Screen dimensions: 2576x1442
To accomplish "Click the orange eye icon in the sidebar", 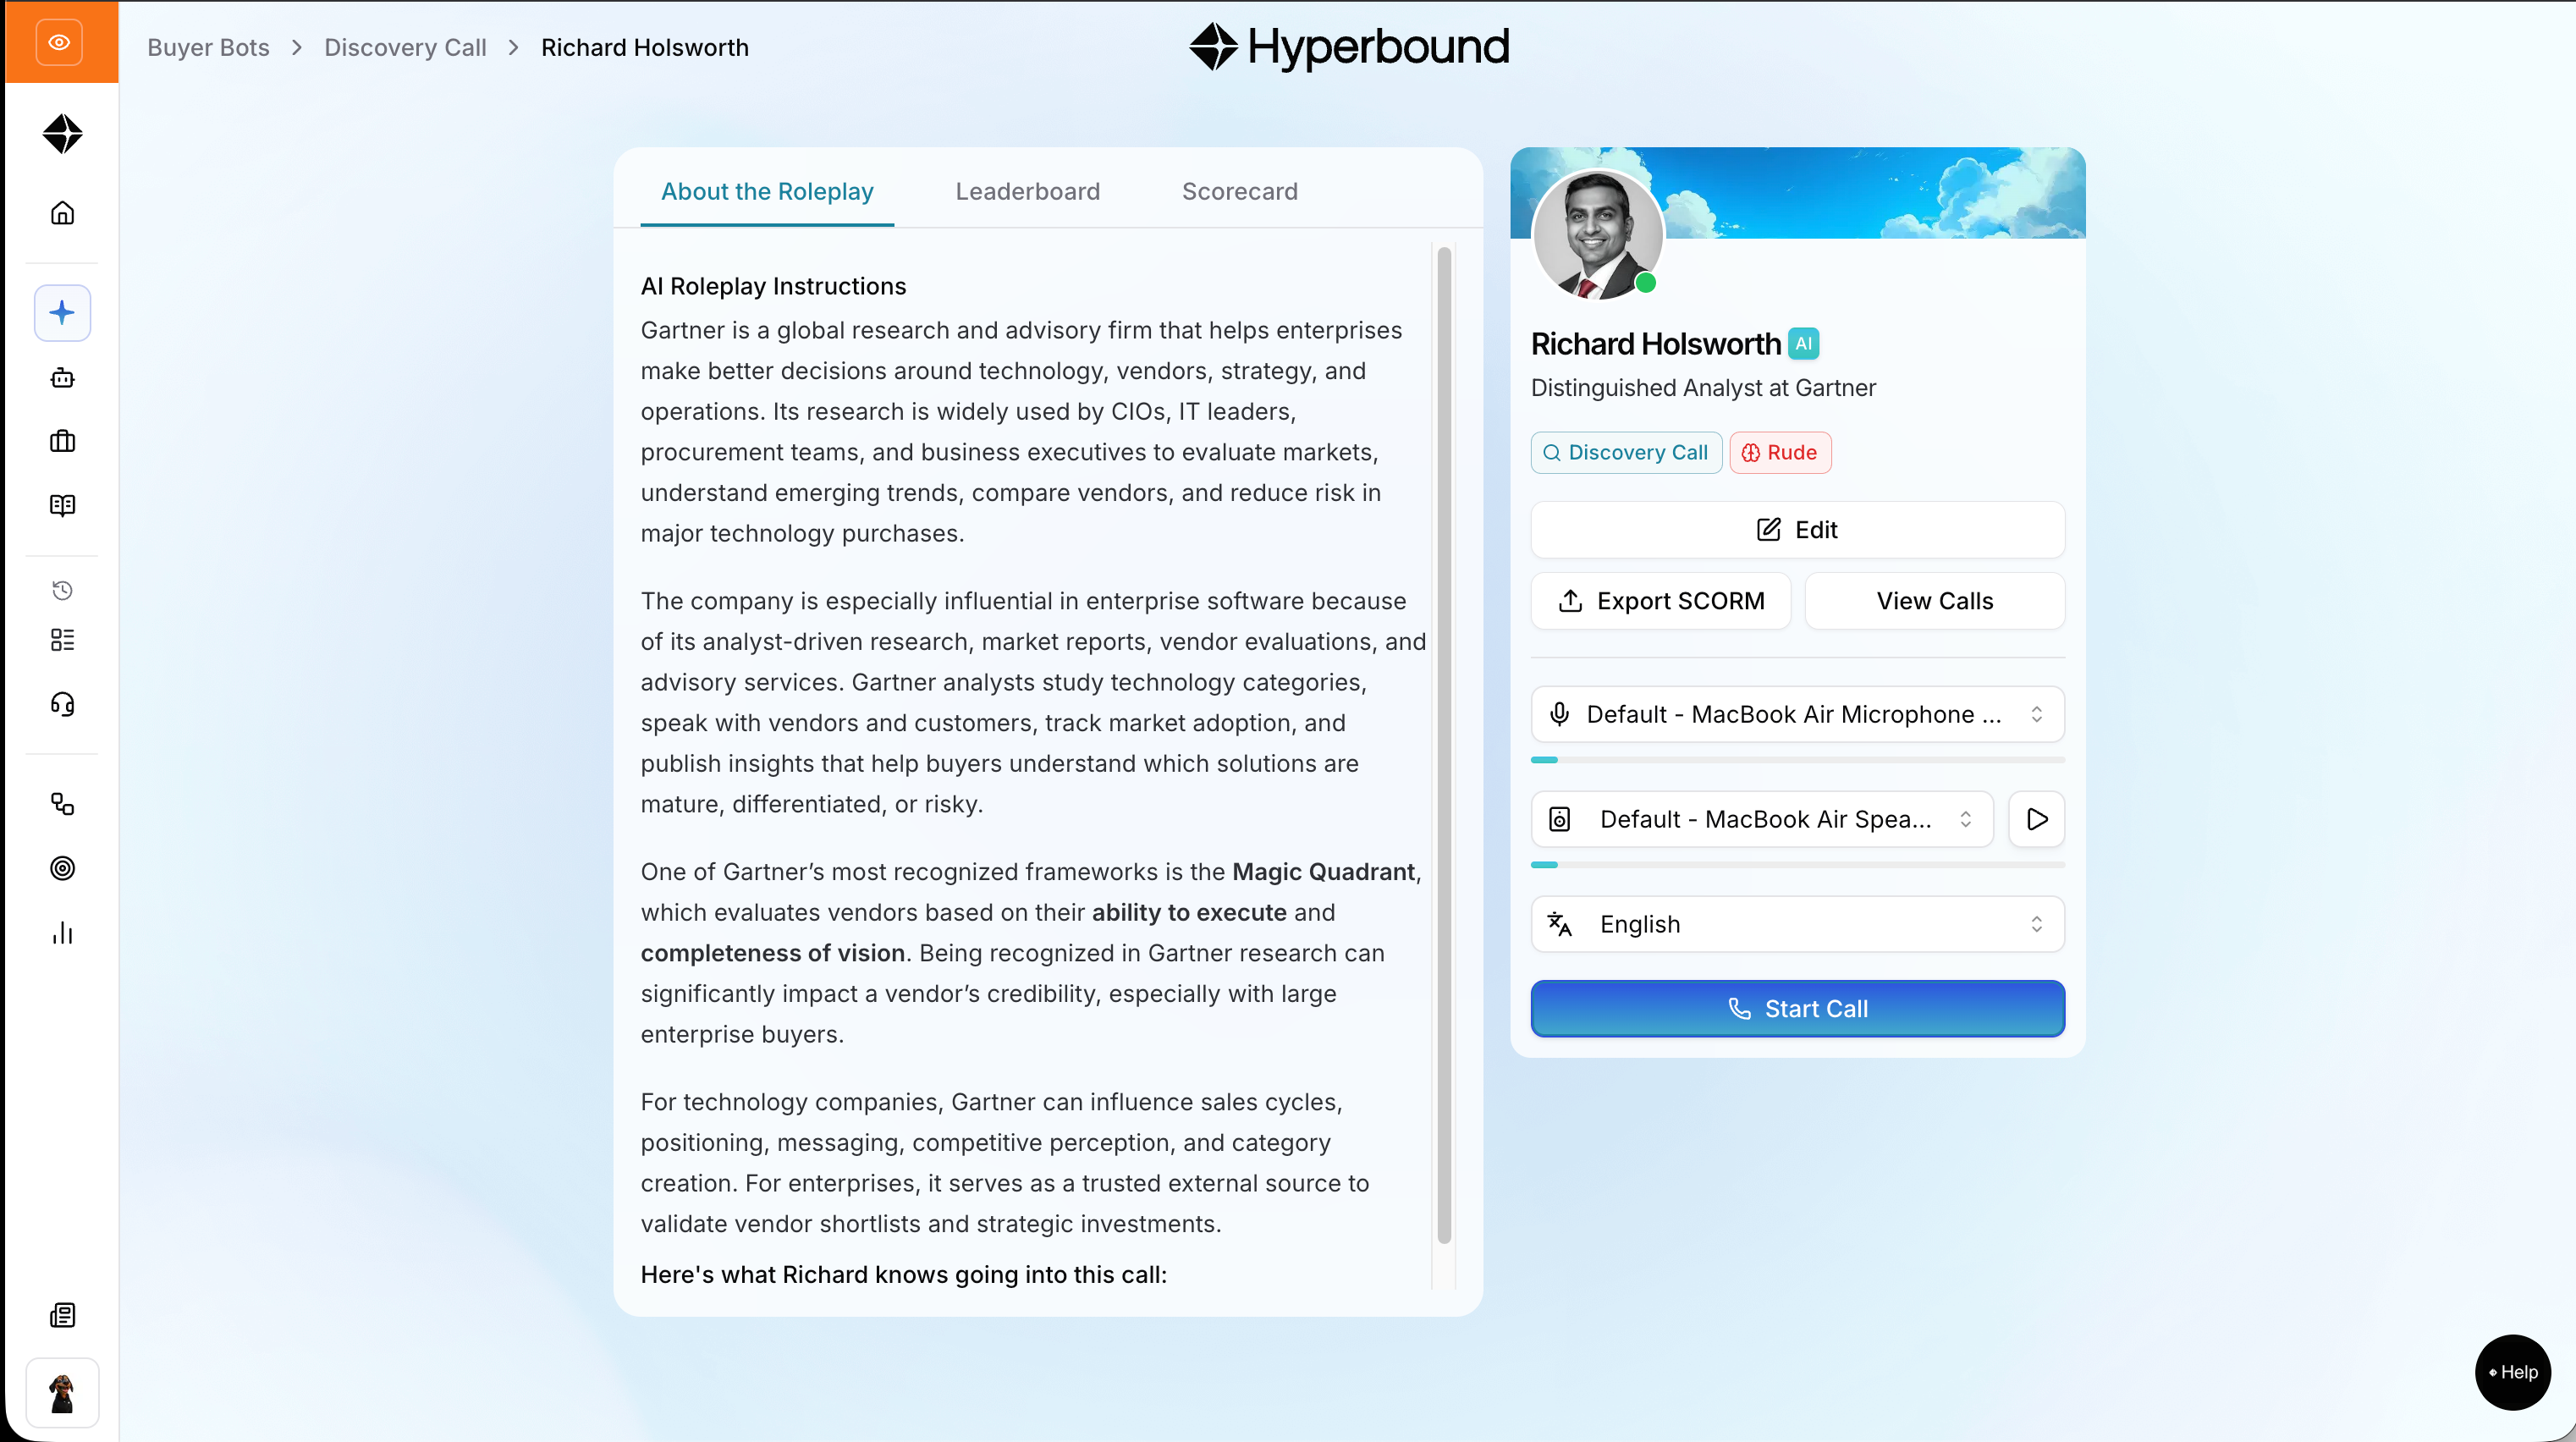I will [60, 42].
